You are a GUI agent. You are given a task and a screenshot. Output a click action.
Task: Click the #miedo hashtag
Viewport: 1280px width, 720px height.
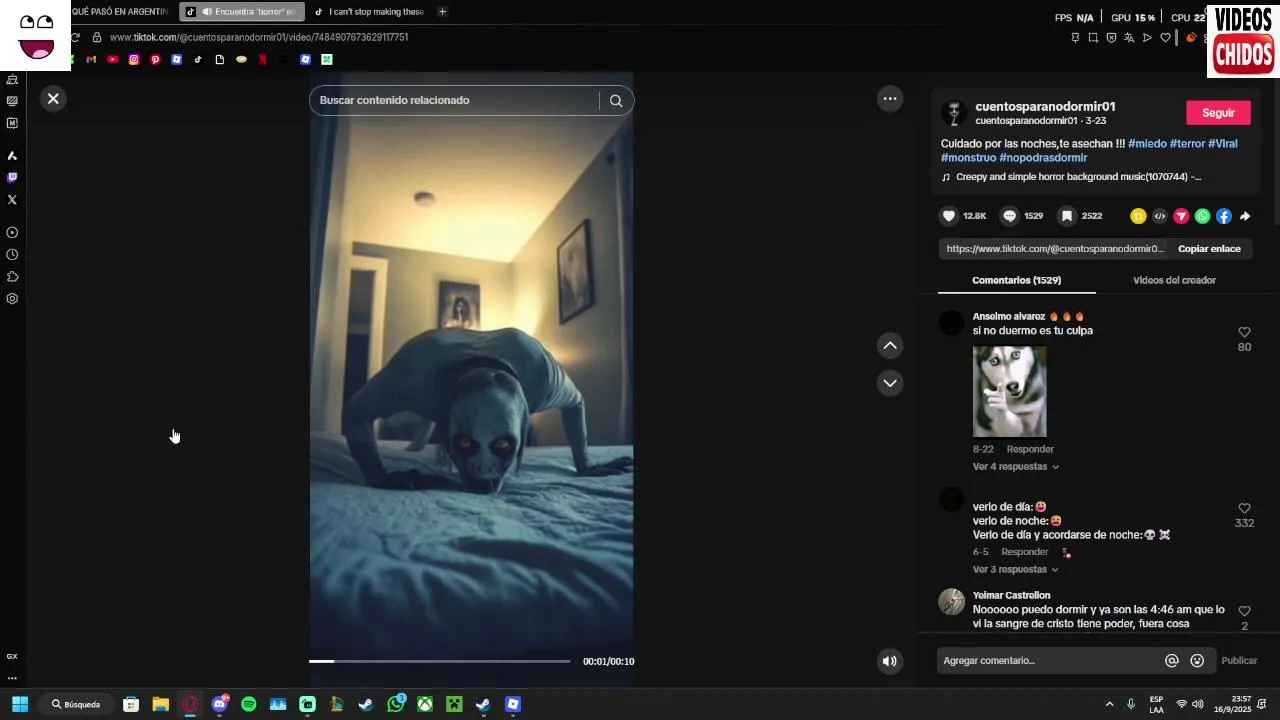coord(1147,144)
